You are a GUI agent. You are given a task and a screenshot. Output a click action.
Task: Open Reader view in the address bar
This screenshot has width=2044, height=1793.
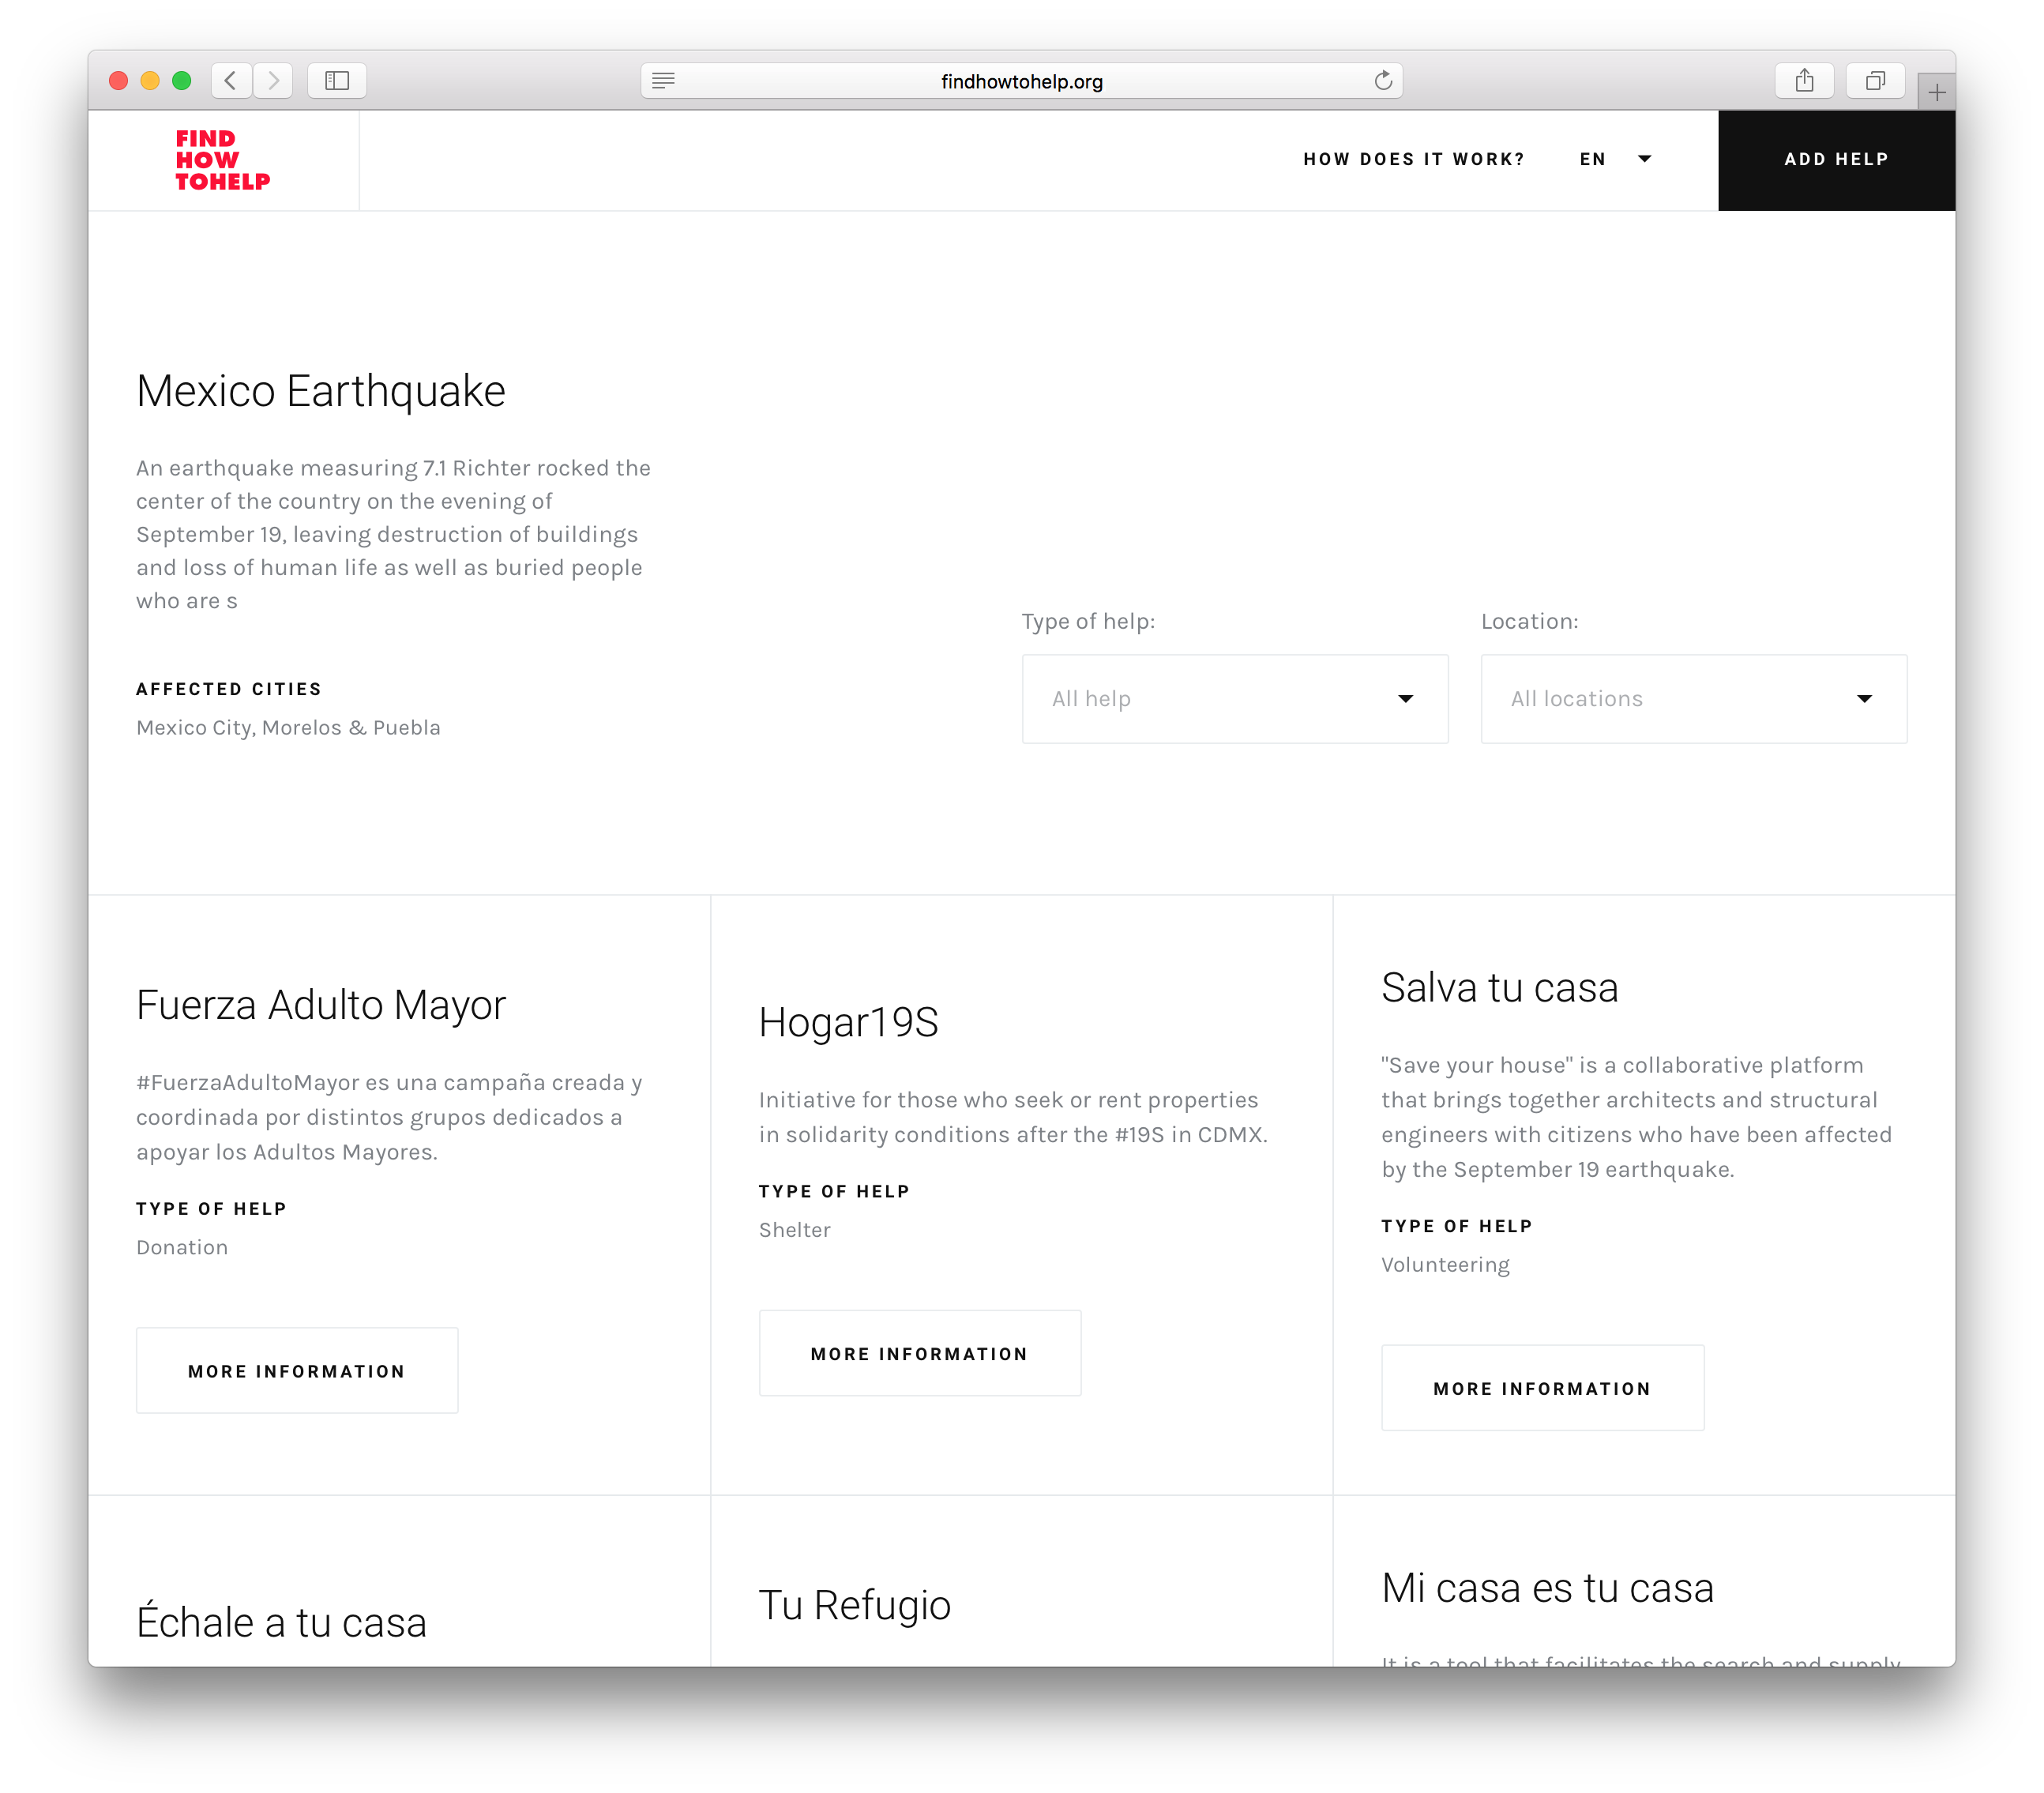663,81
